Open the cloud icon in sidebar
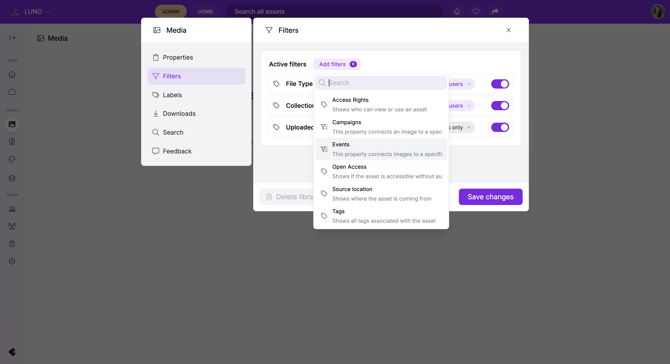Image resolution: width=670 pixels, height=364 pixels. (12, 92)
